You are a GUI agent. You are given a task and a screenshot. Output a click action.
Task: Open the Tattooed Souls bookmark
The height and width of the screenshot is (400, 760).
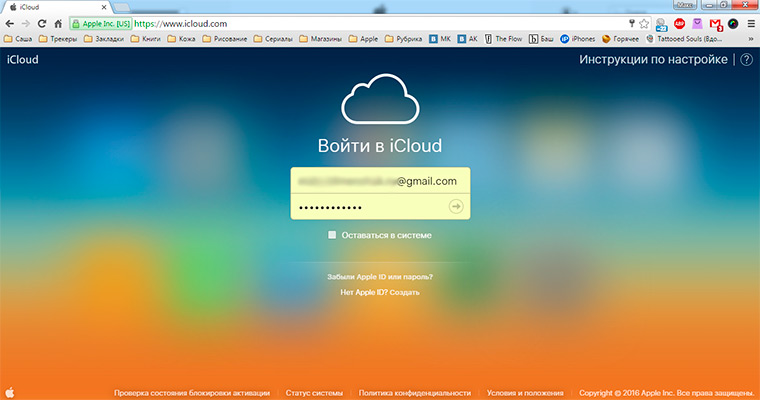click(x=684, y=39)
